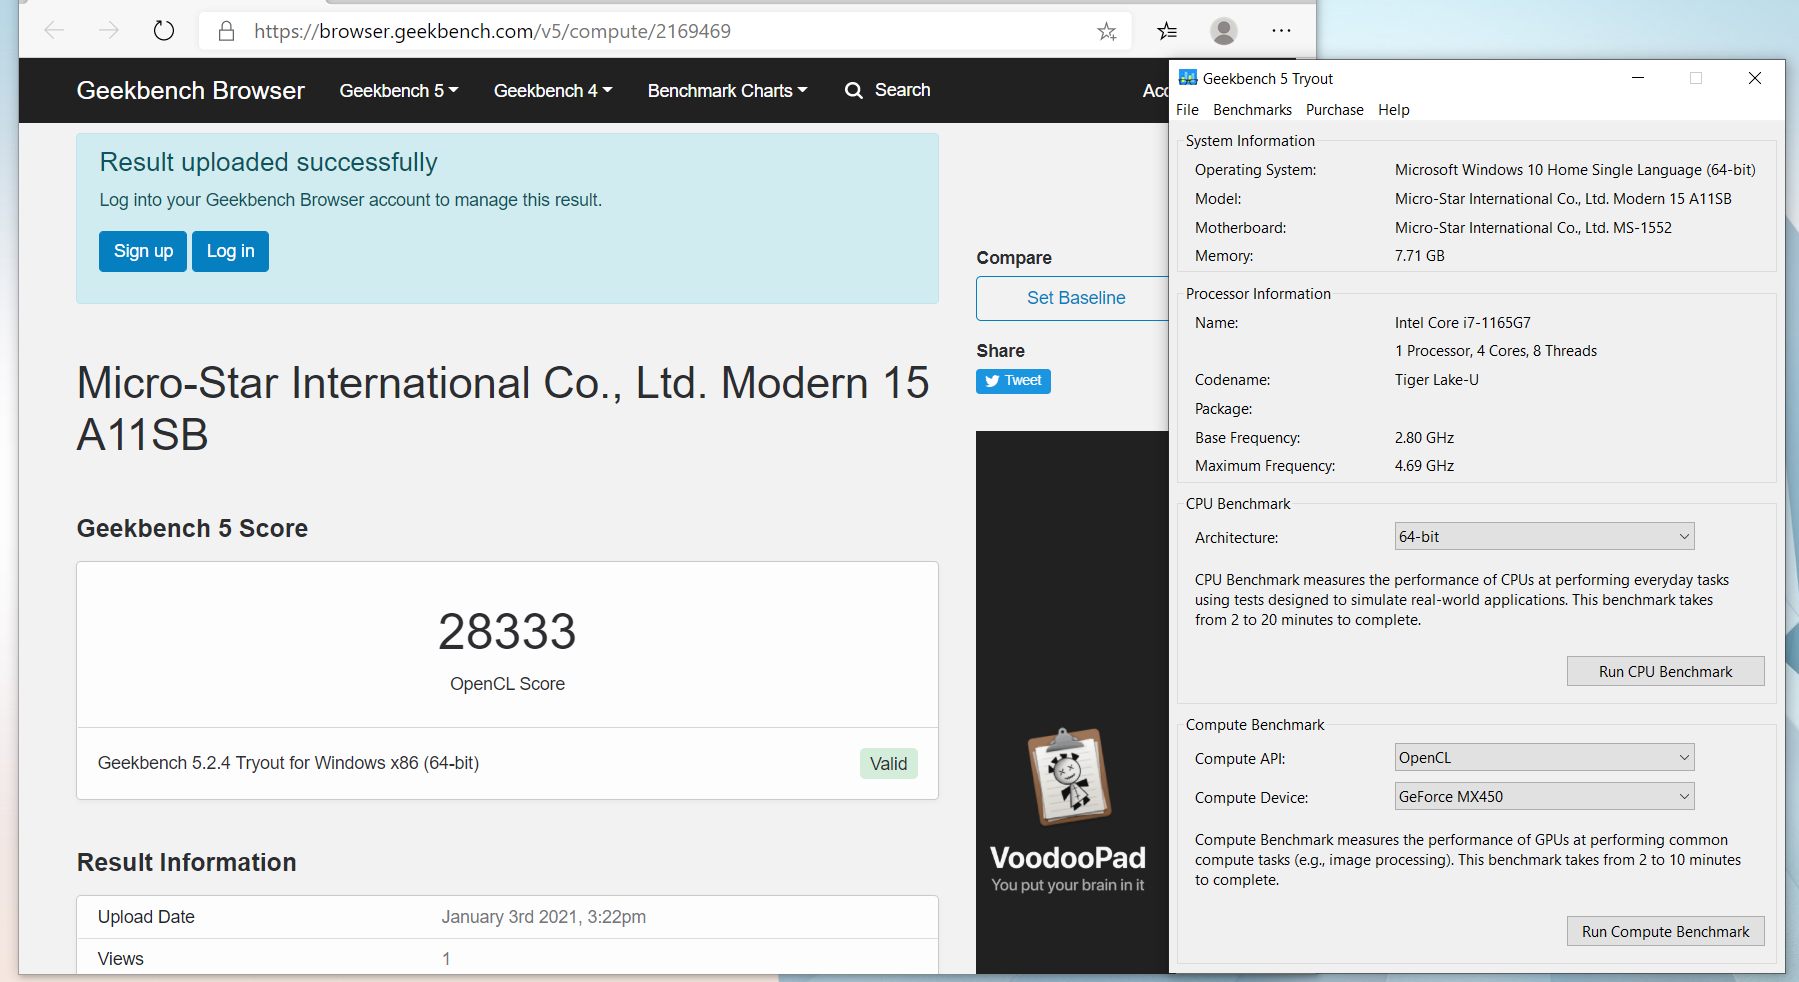Click the browser forward arrow
The height and width of the screenshot is (982, 1799).
tap(109, 31)
